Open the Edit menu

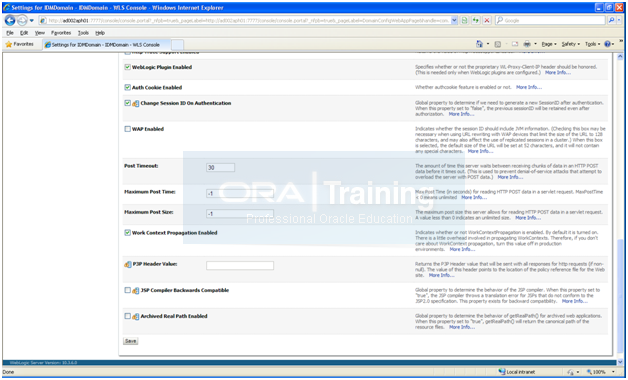point(24,33)
